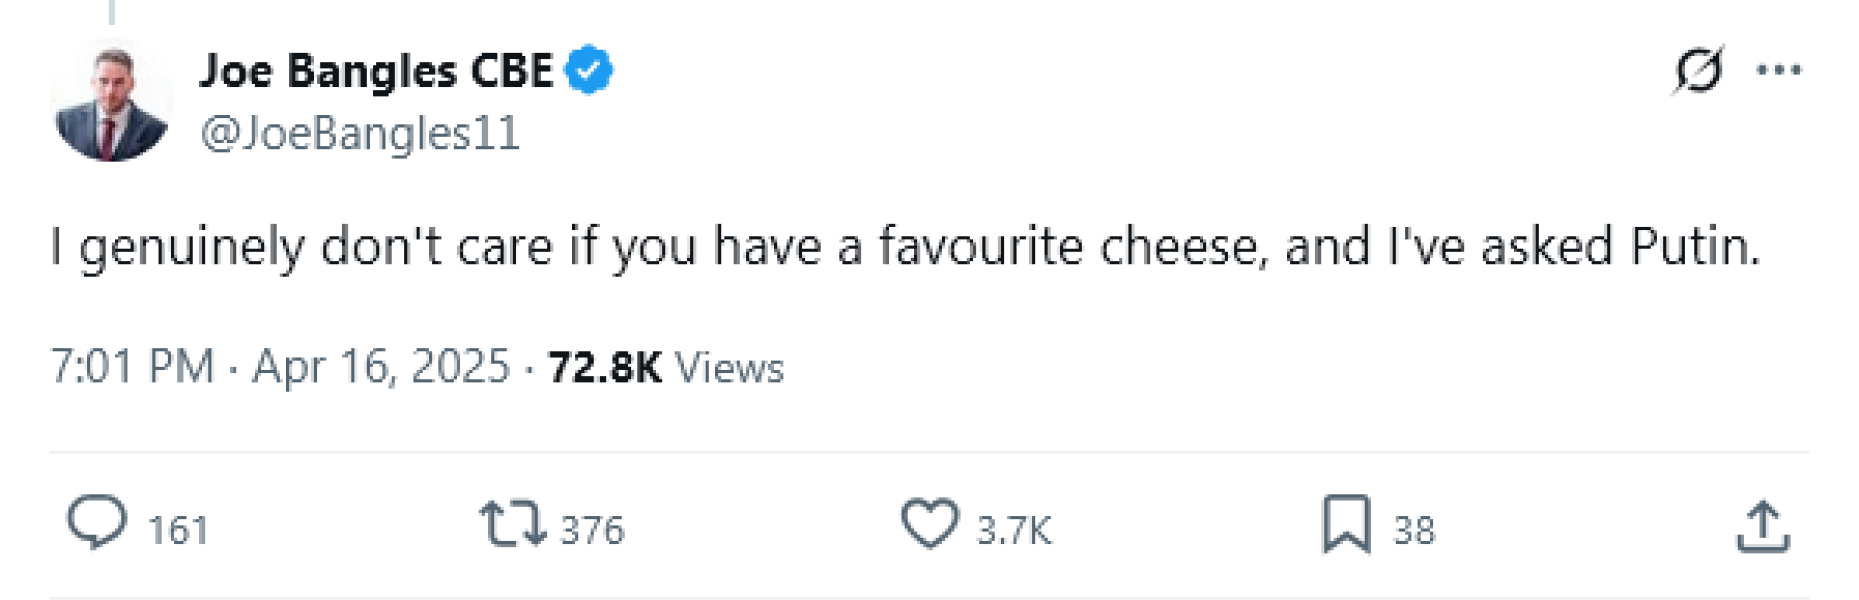The width and height of the screenshot is (1859, 600).
Task: Click the word Views beside 72.8K
Action: [729, 367]
